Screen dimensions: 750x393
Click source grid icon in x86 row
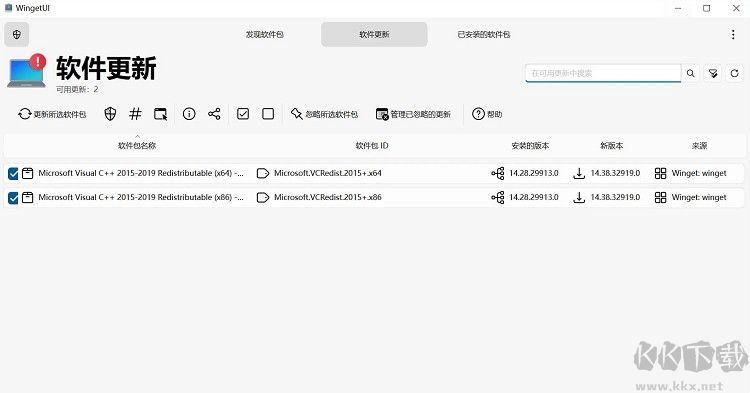[x=660, y=197]
